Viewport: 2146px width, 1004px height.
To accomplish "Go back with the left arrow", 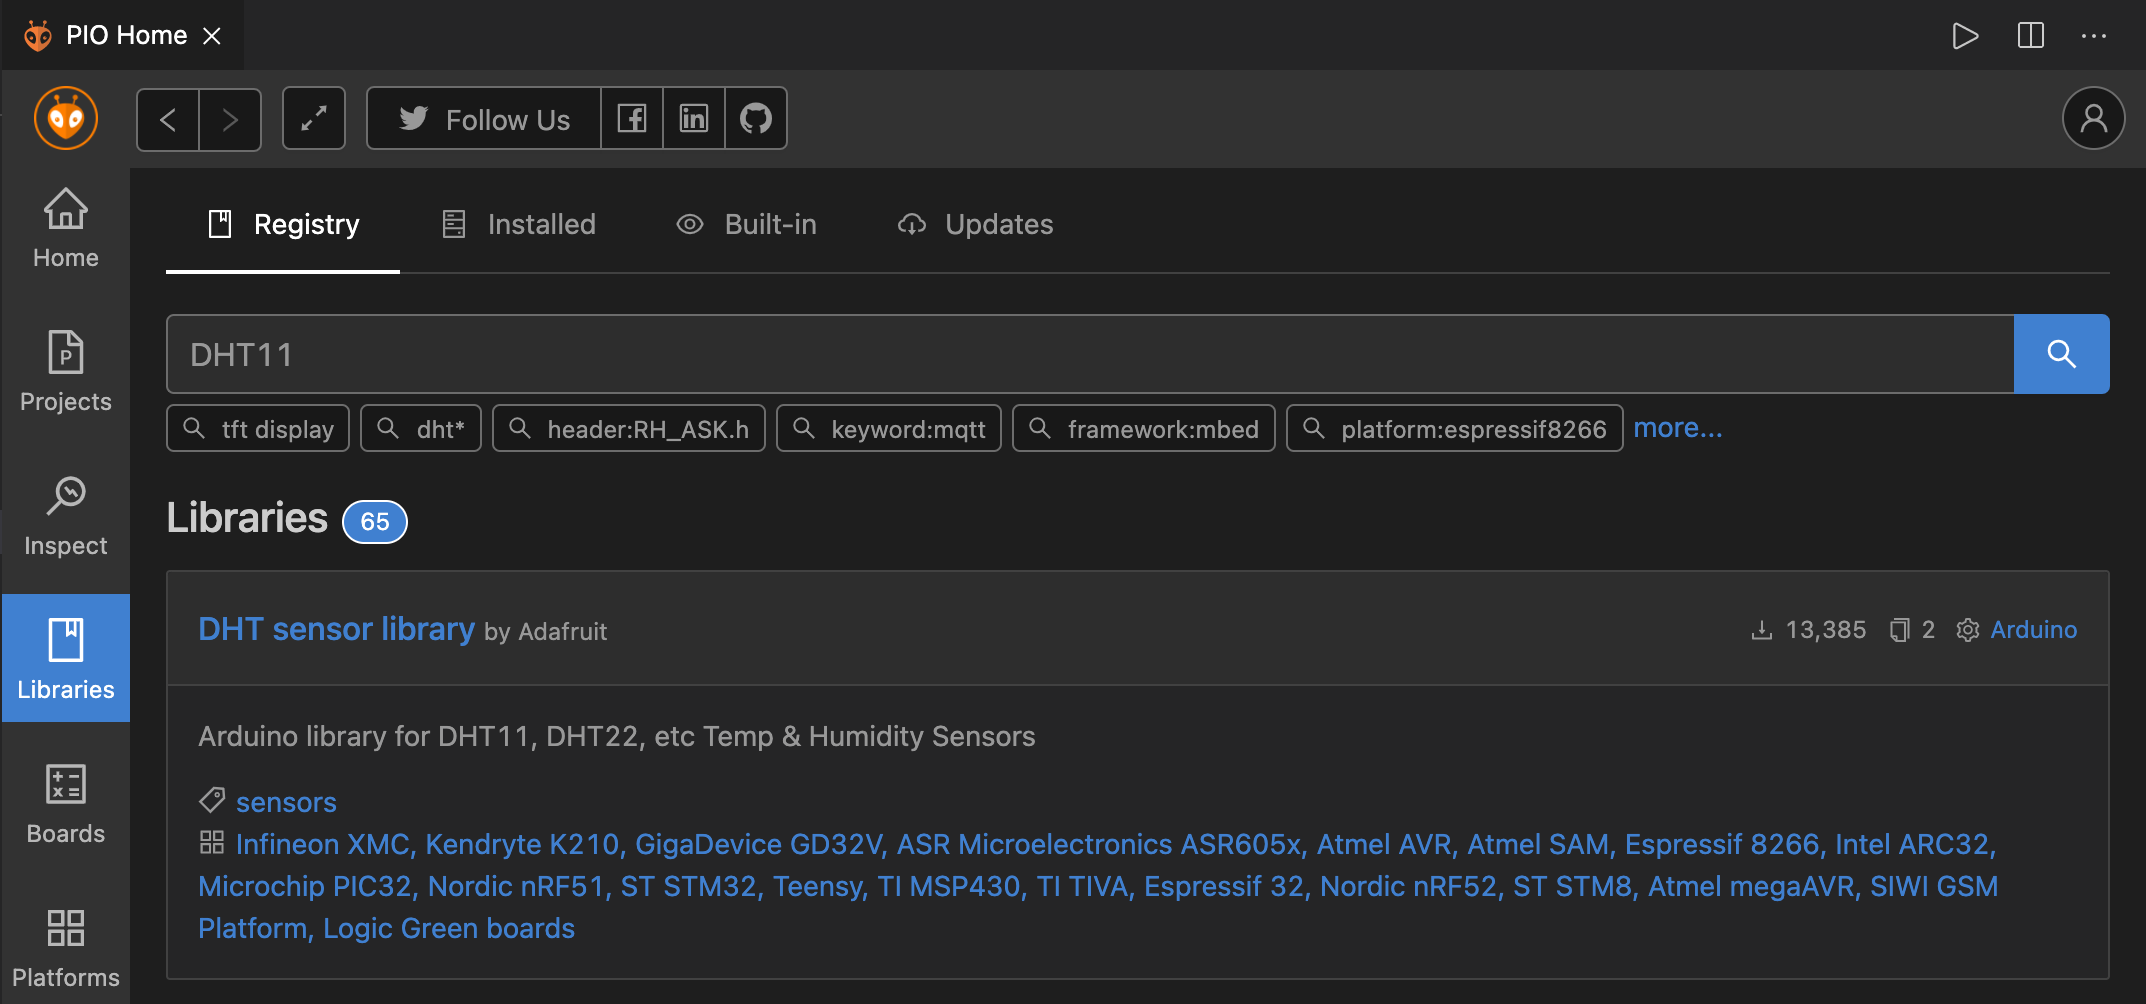I will click(x=168, y=119).
